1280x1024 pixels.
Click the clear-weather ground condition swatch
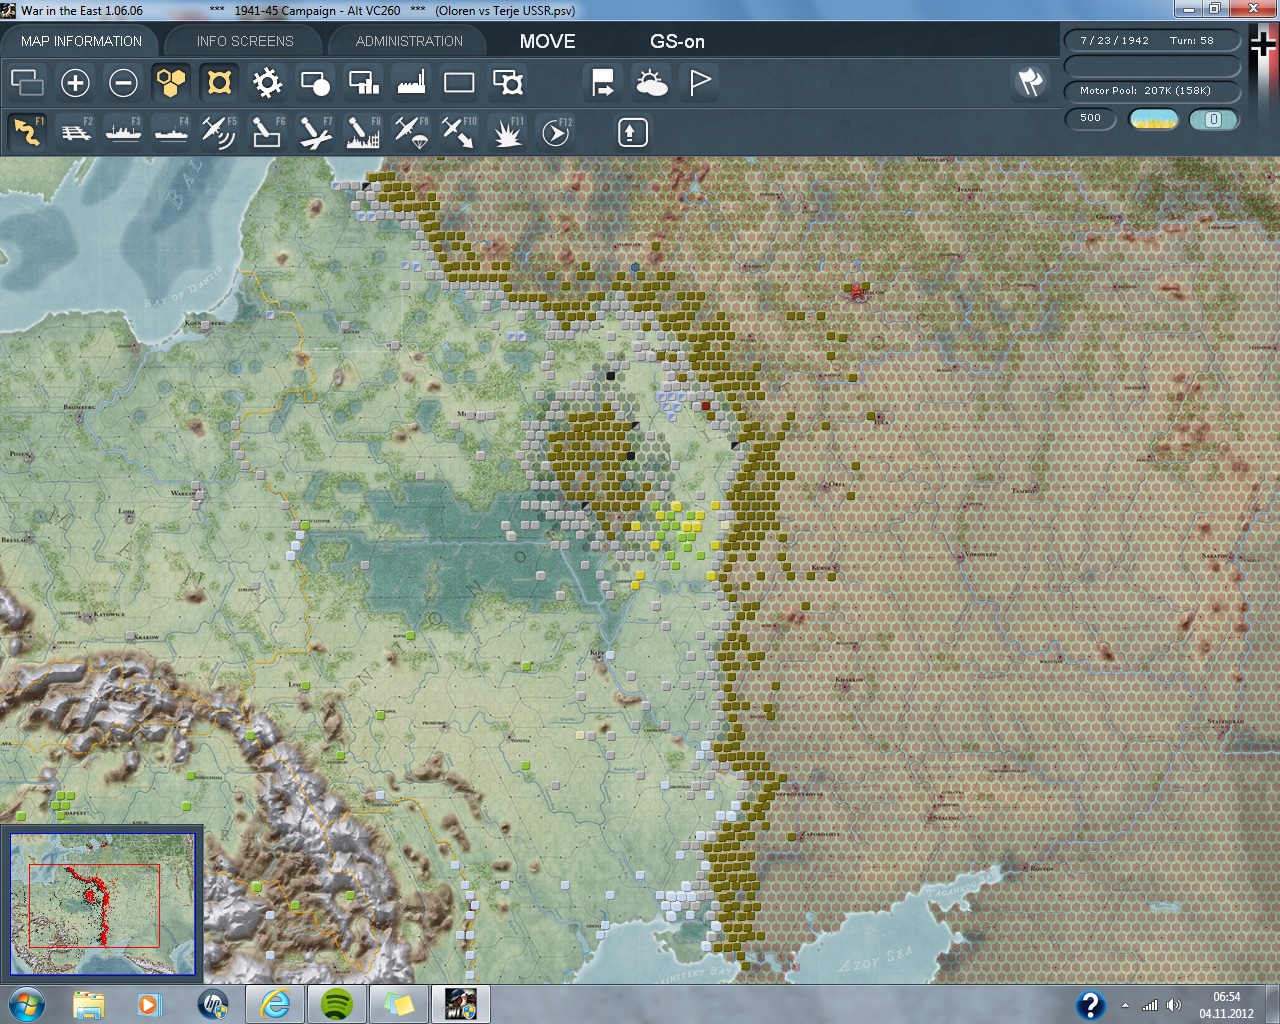(x=1153, y=119)
